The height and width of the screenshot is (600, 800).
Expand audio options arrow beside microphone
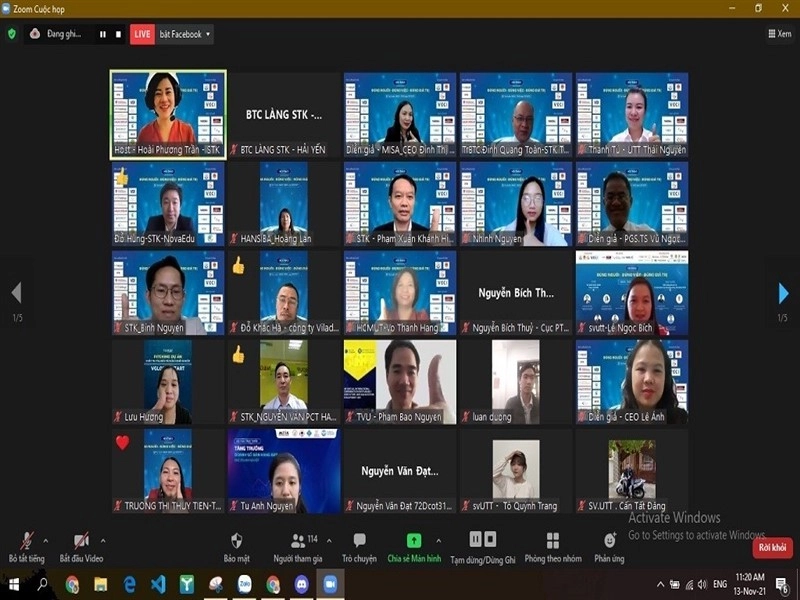pos(48,540)
